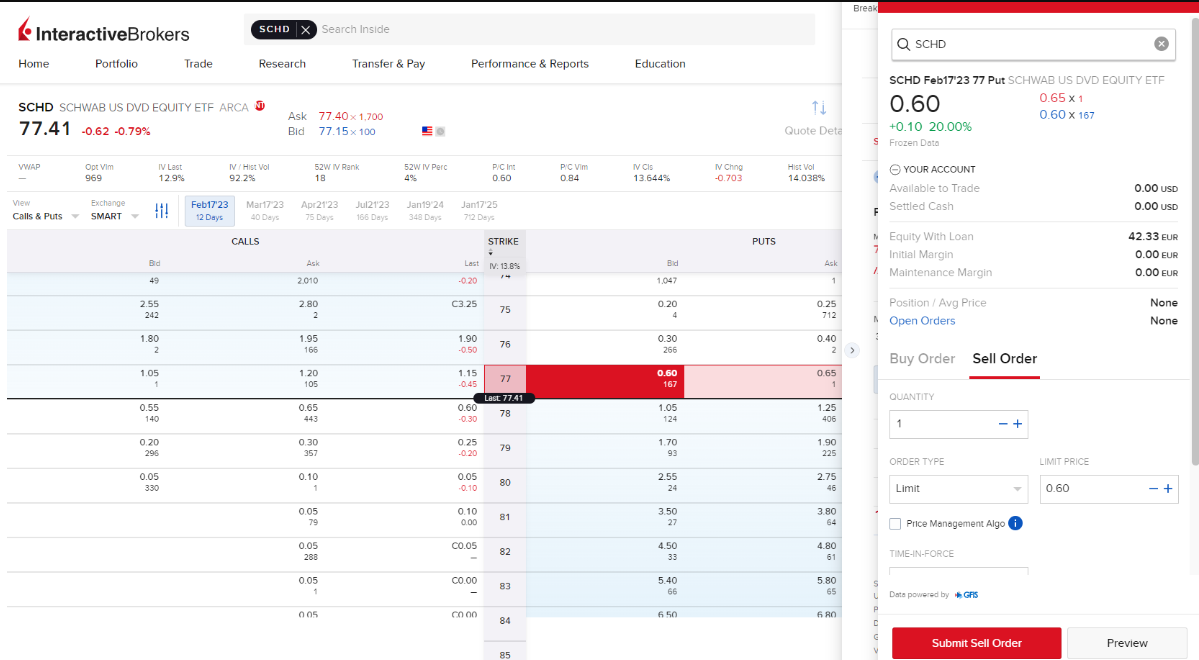This screenshot has width=1199, height=660.
Task: Switch to the Buy Order tab
Action: [922, 359]
